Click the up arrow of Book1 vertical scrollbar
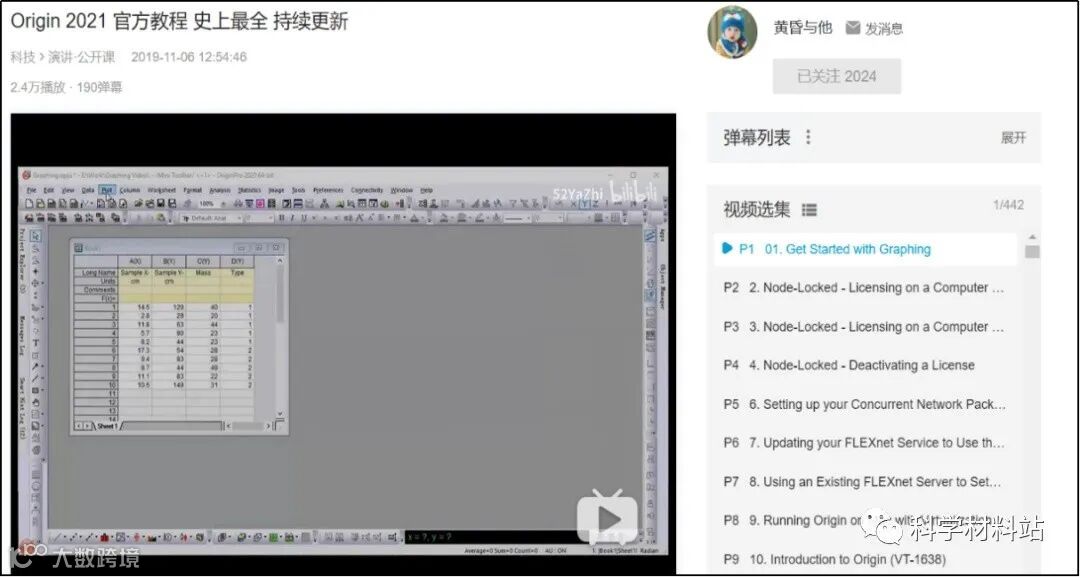Viewport: 1080px width, 577px height. coord(280,261)
